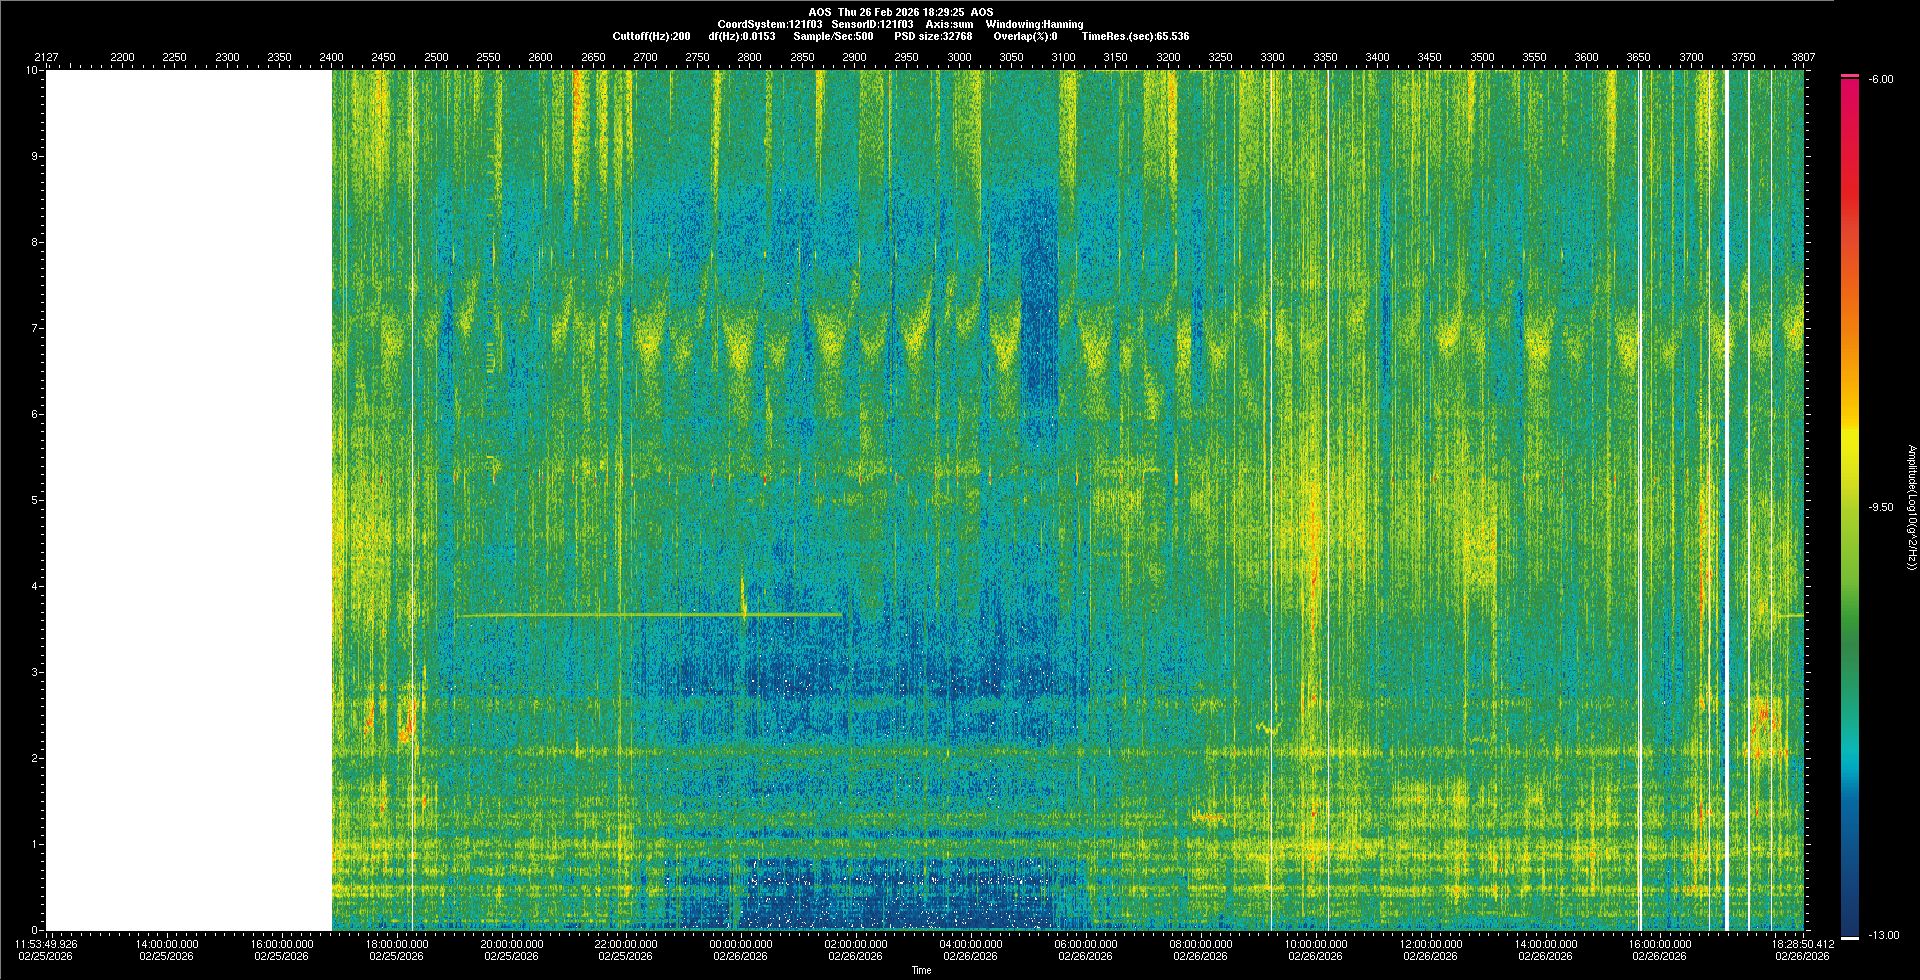Click the blank white no-data region
The image size is (1920, 980).
coord(189,500)
